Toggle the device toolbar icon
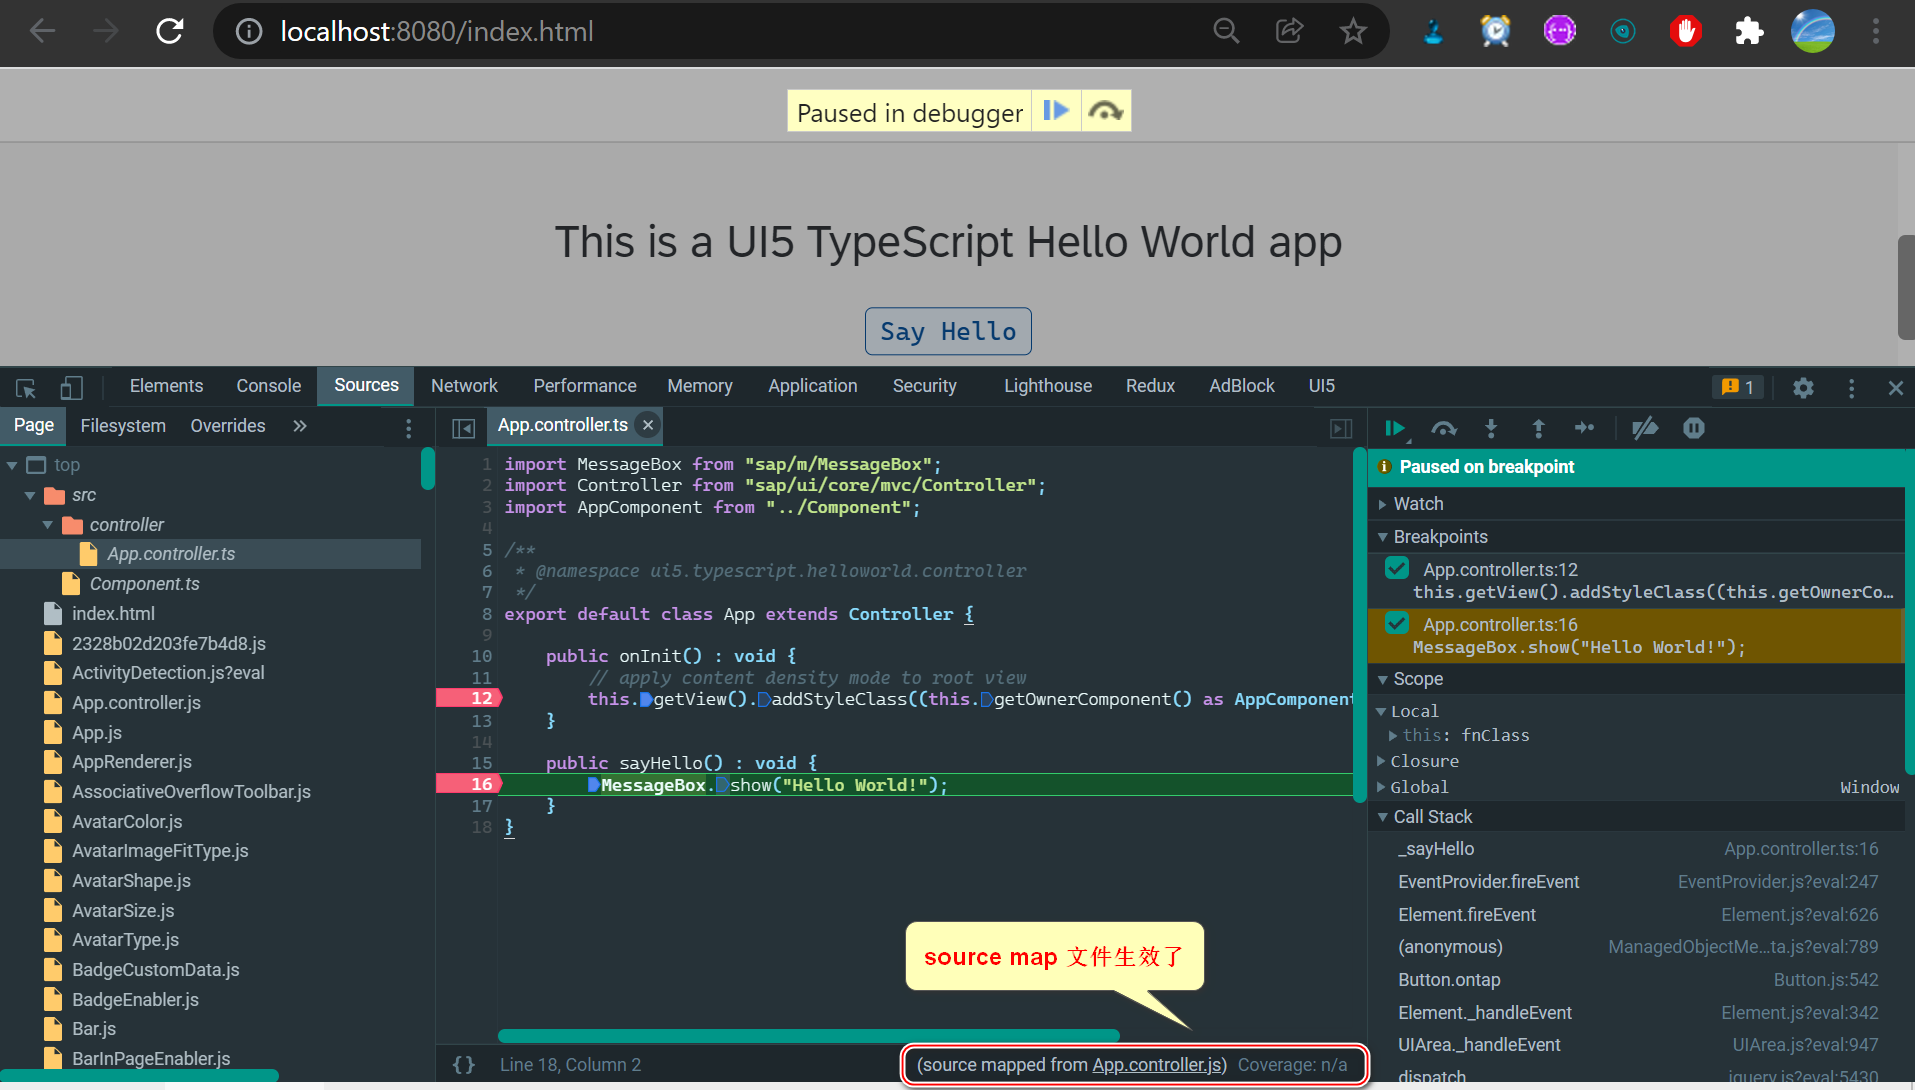This screenshot has height=1090, width=1915. point(71,387)
